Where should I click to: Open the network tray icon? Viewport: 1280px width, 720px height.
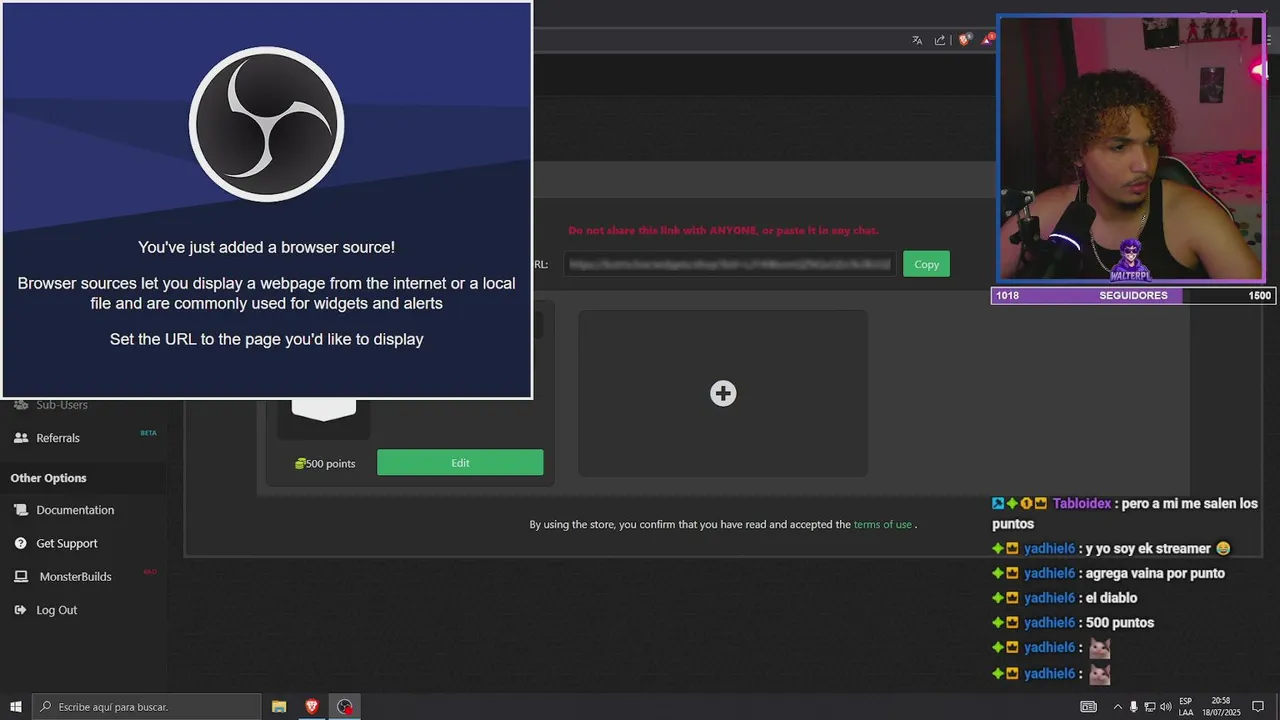coord(1149,707)
